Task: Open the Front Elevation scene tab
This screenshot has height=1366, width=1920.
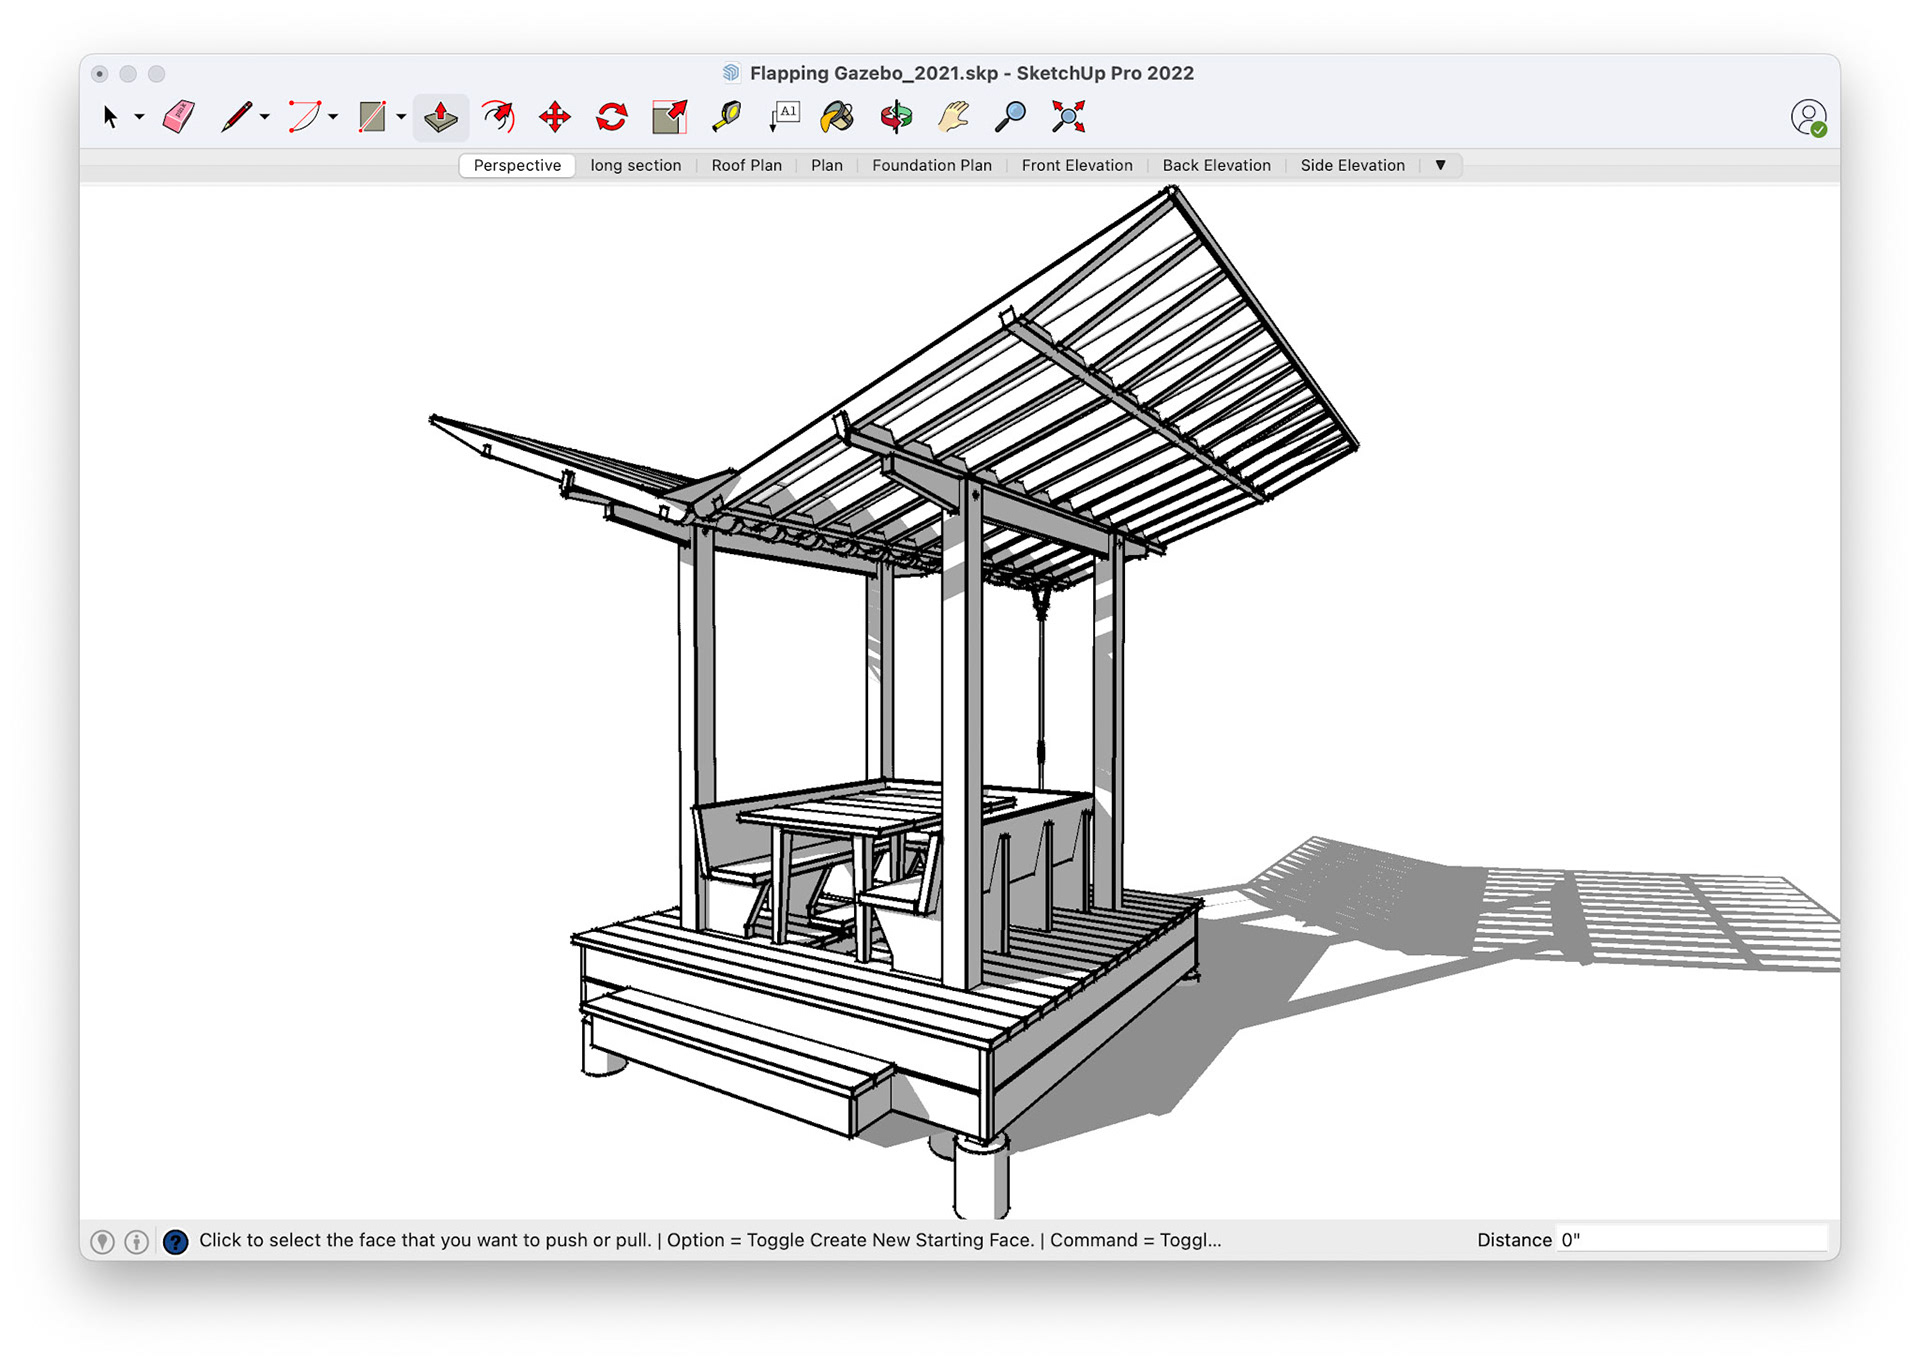Action: pyautogui.click(x=1077, y=165)
